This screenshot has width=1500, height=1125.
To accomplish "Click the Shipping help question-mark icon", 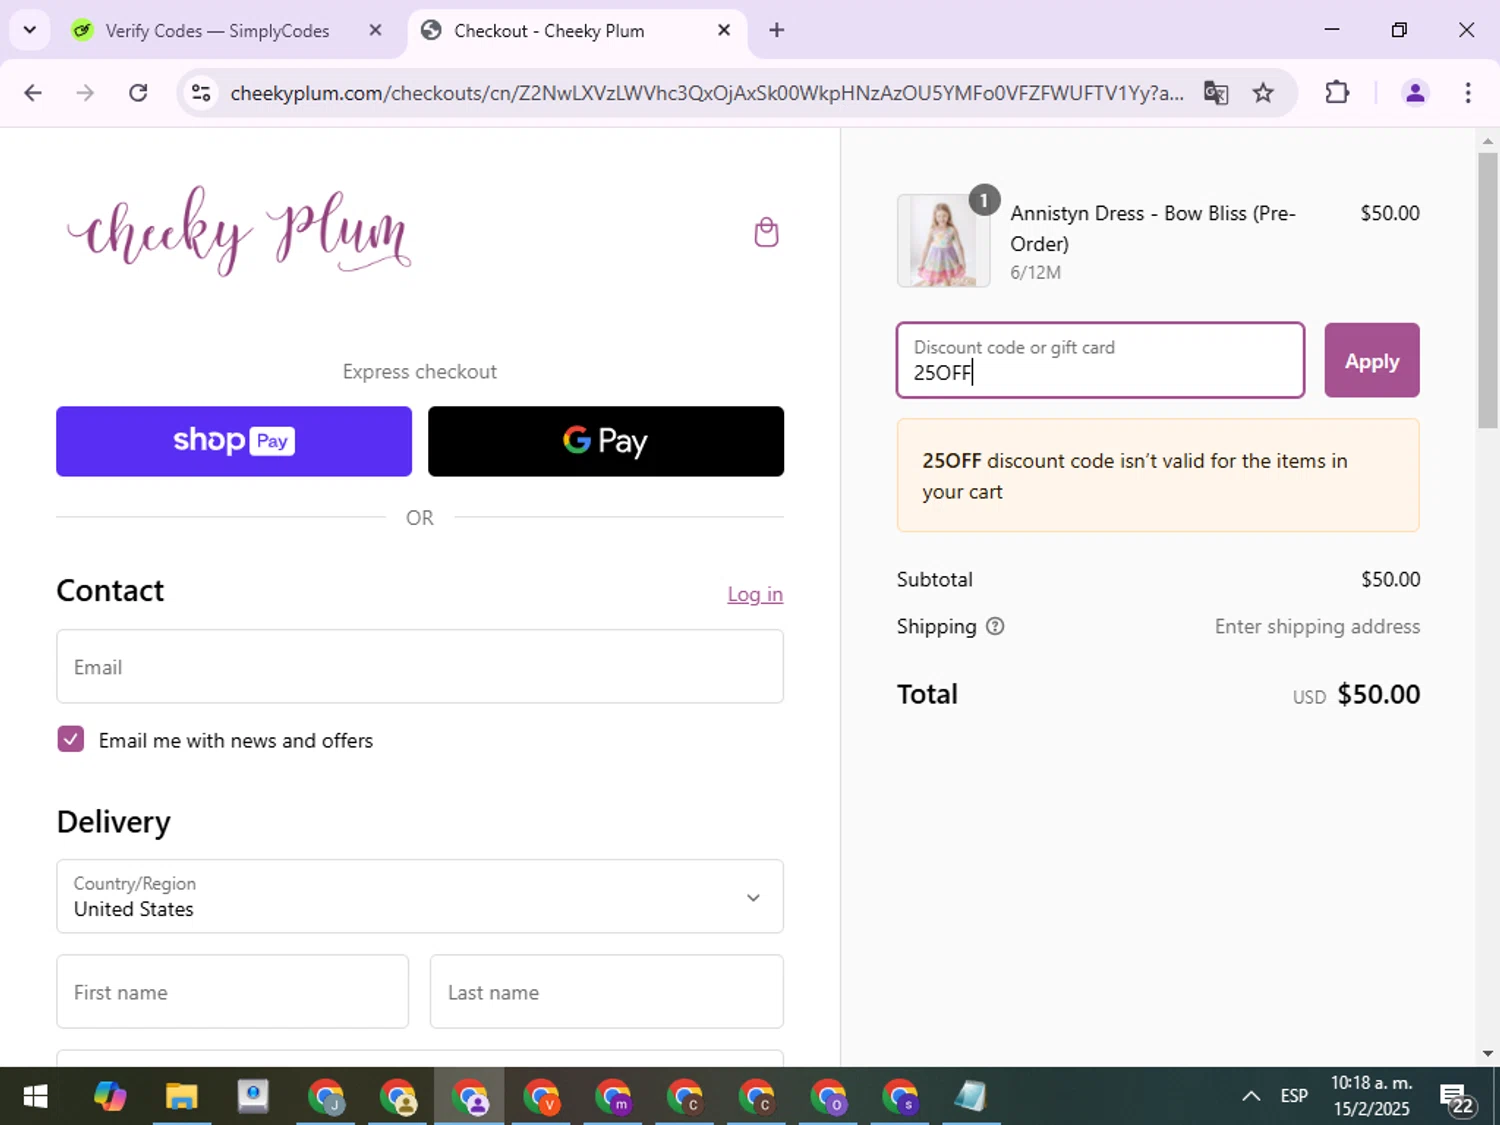I will pos(995,626).
